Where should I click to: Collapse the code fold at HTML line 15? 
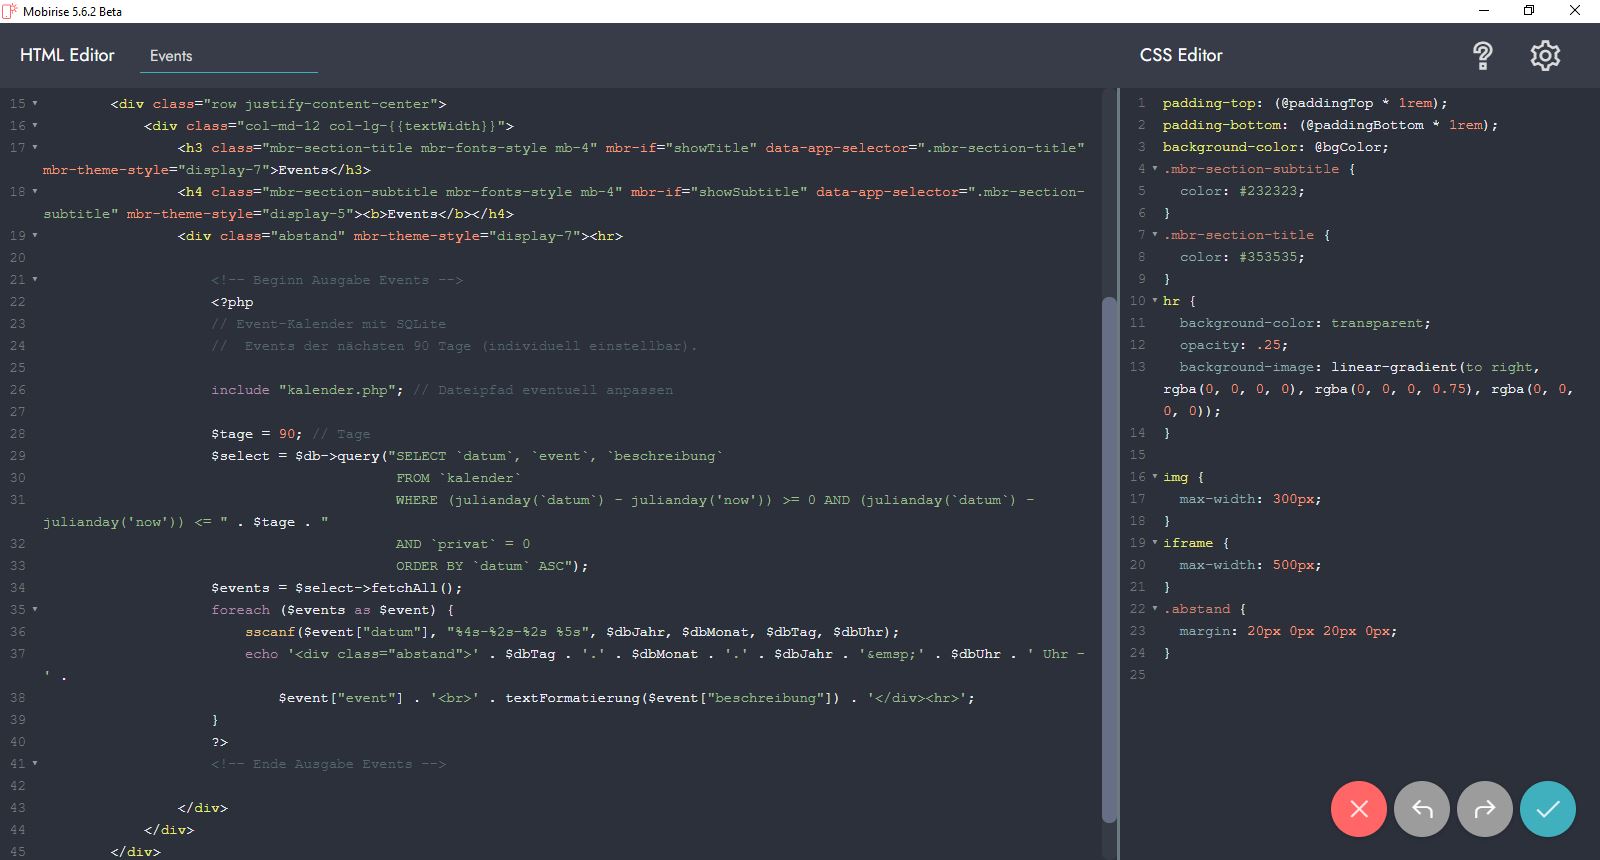35,104
